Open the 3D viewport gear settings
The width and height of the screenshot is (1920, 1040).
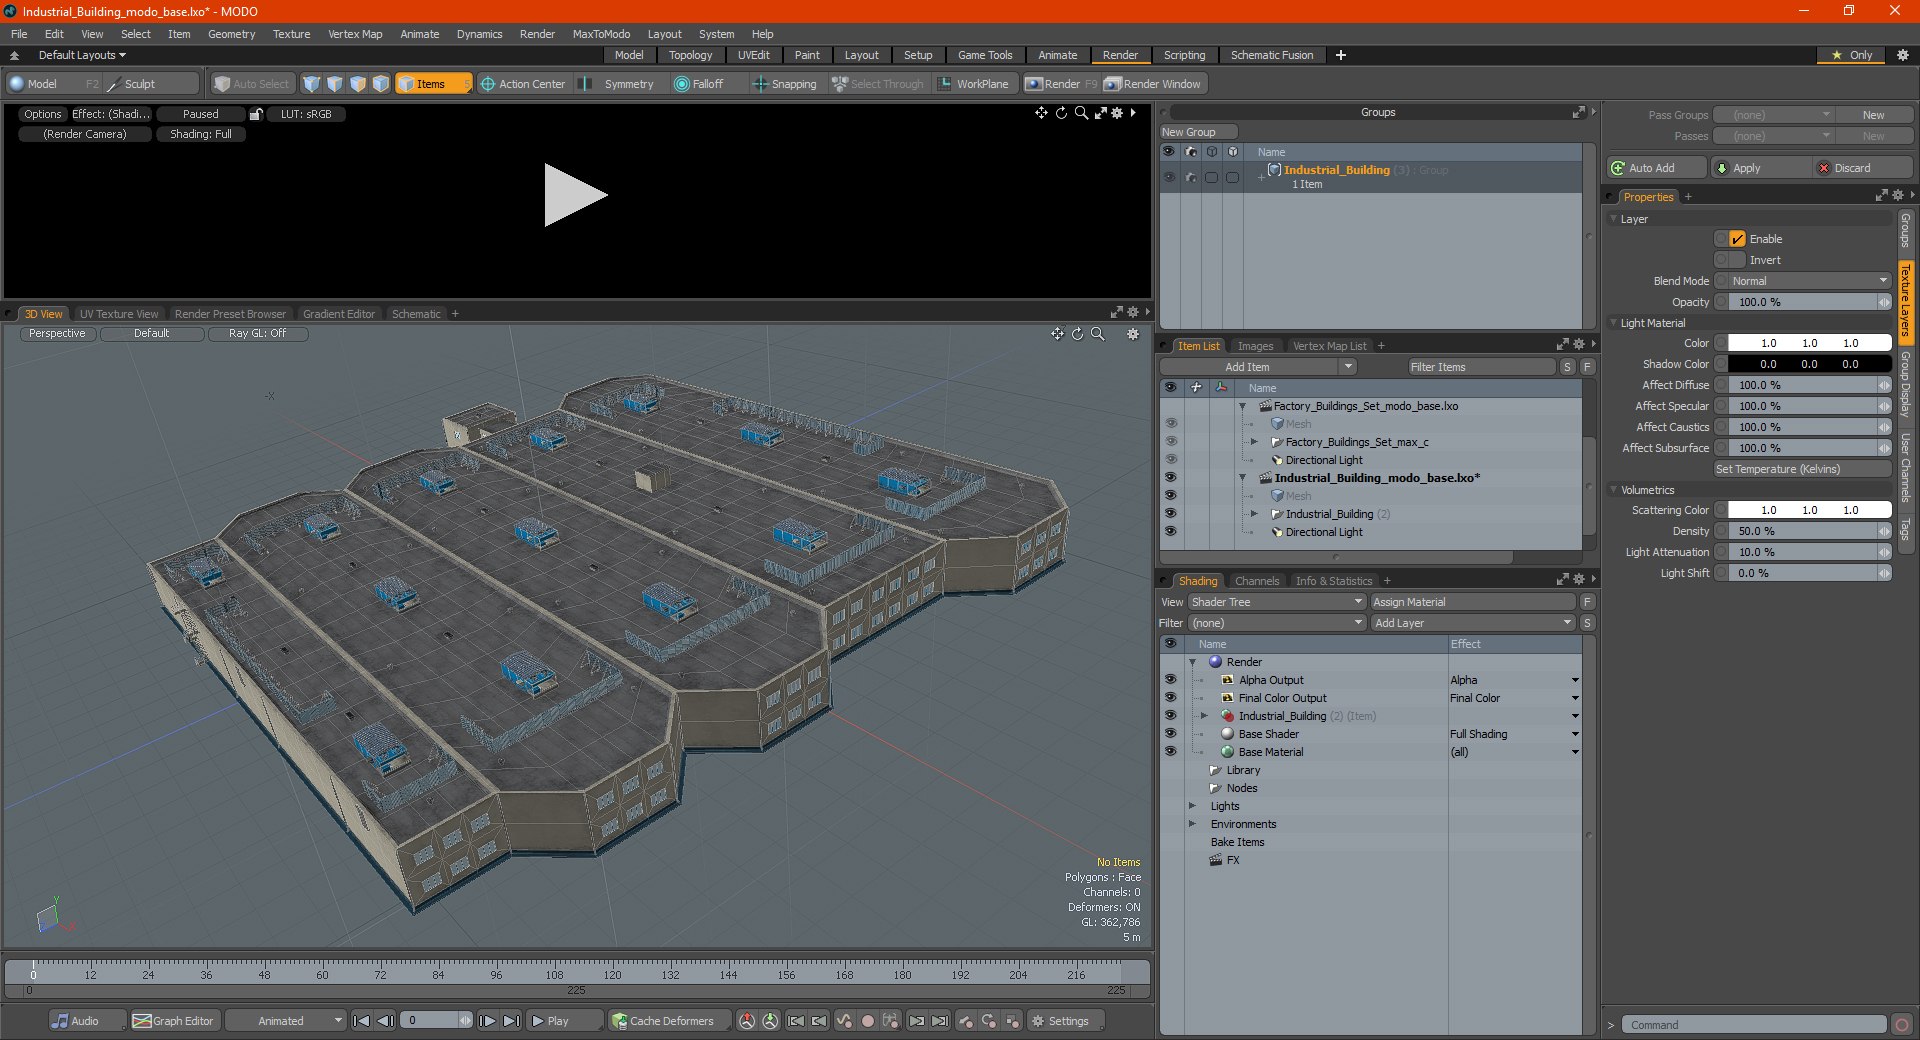1133,334
